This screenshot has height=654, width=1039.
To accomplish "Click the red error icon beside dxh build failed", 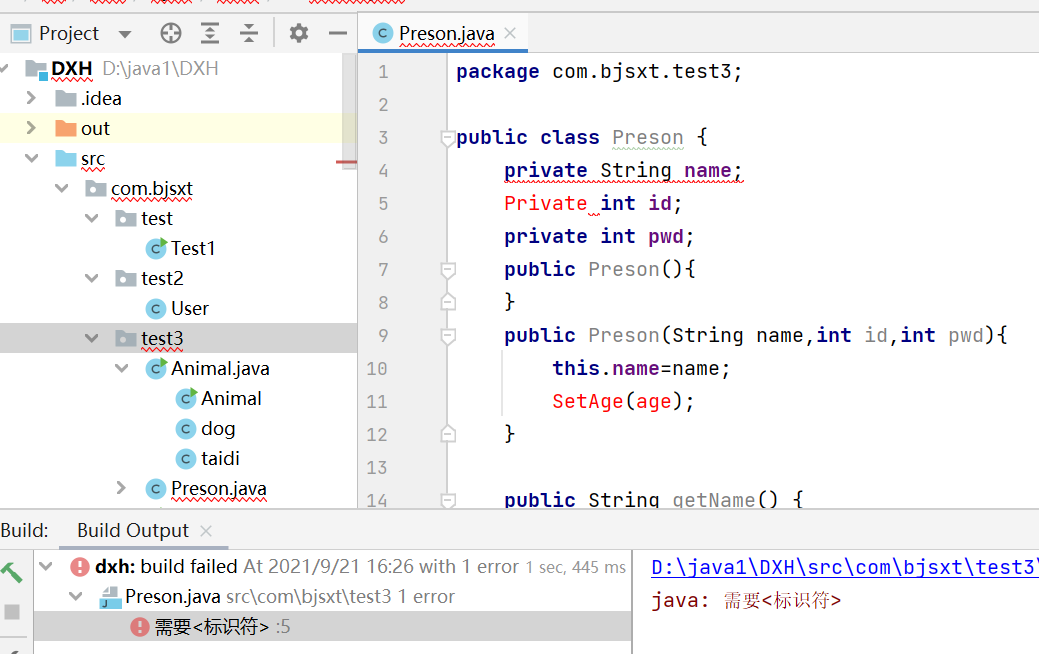I will point(80,567).
